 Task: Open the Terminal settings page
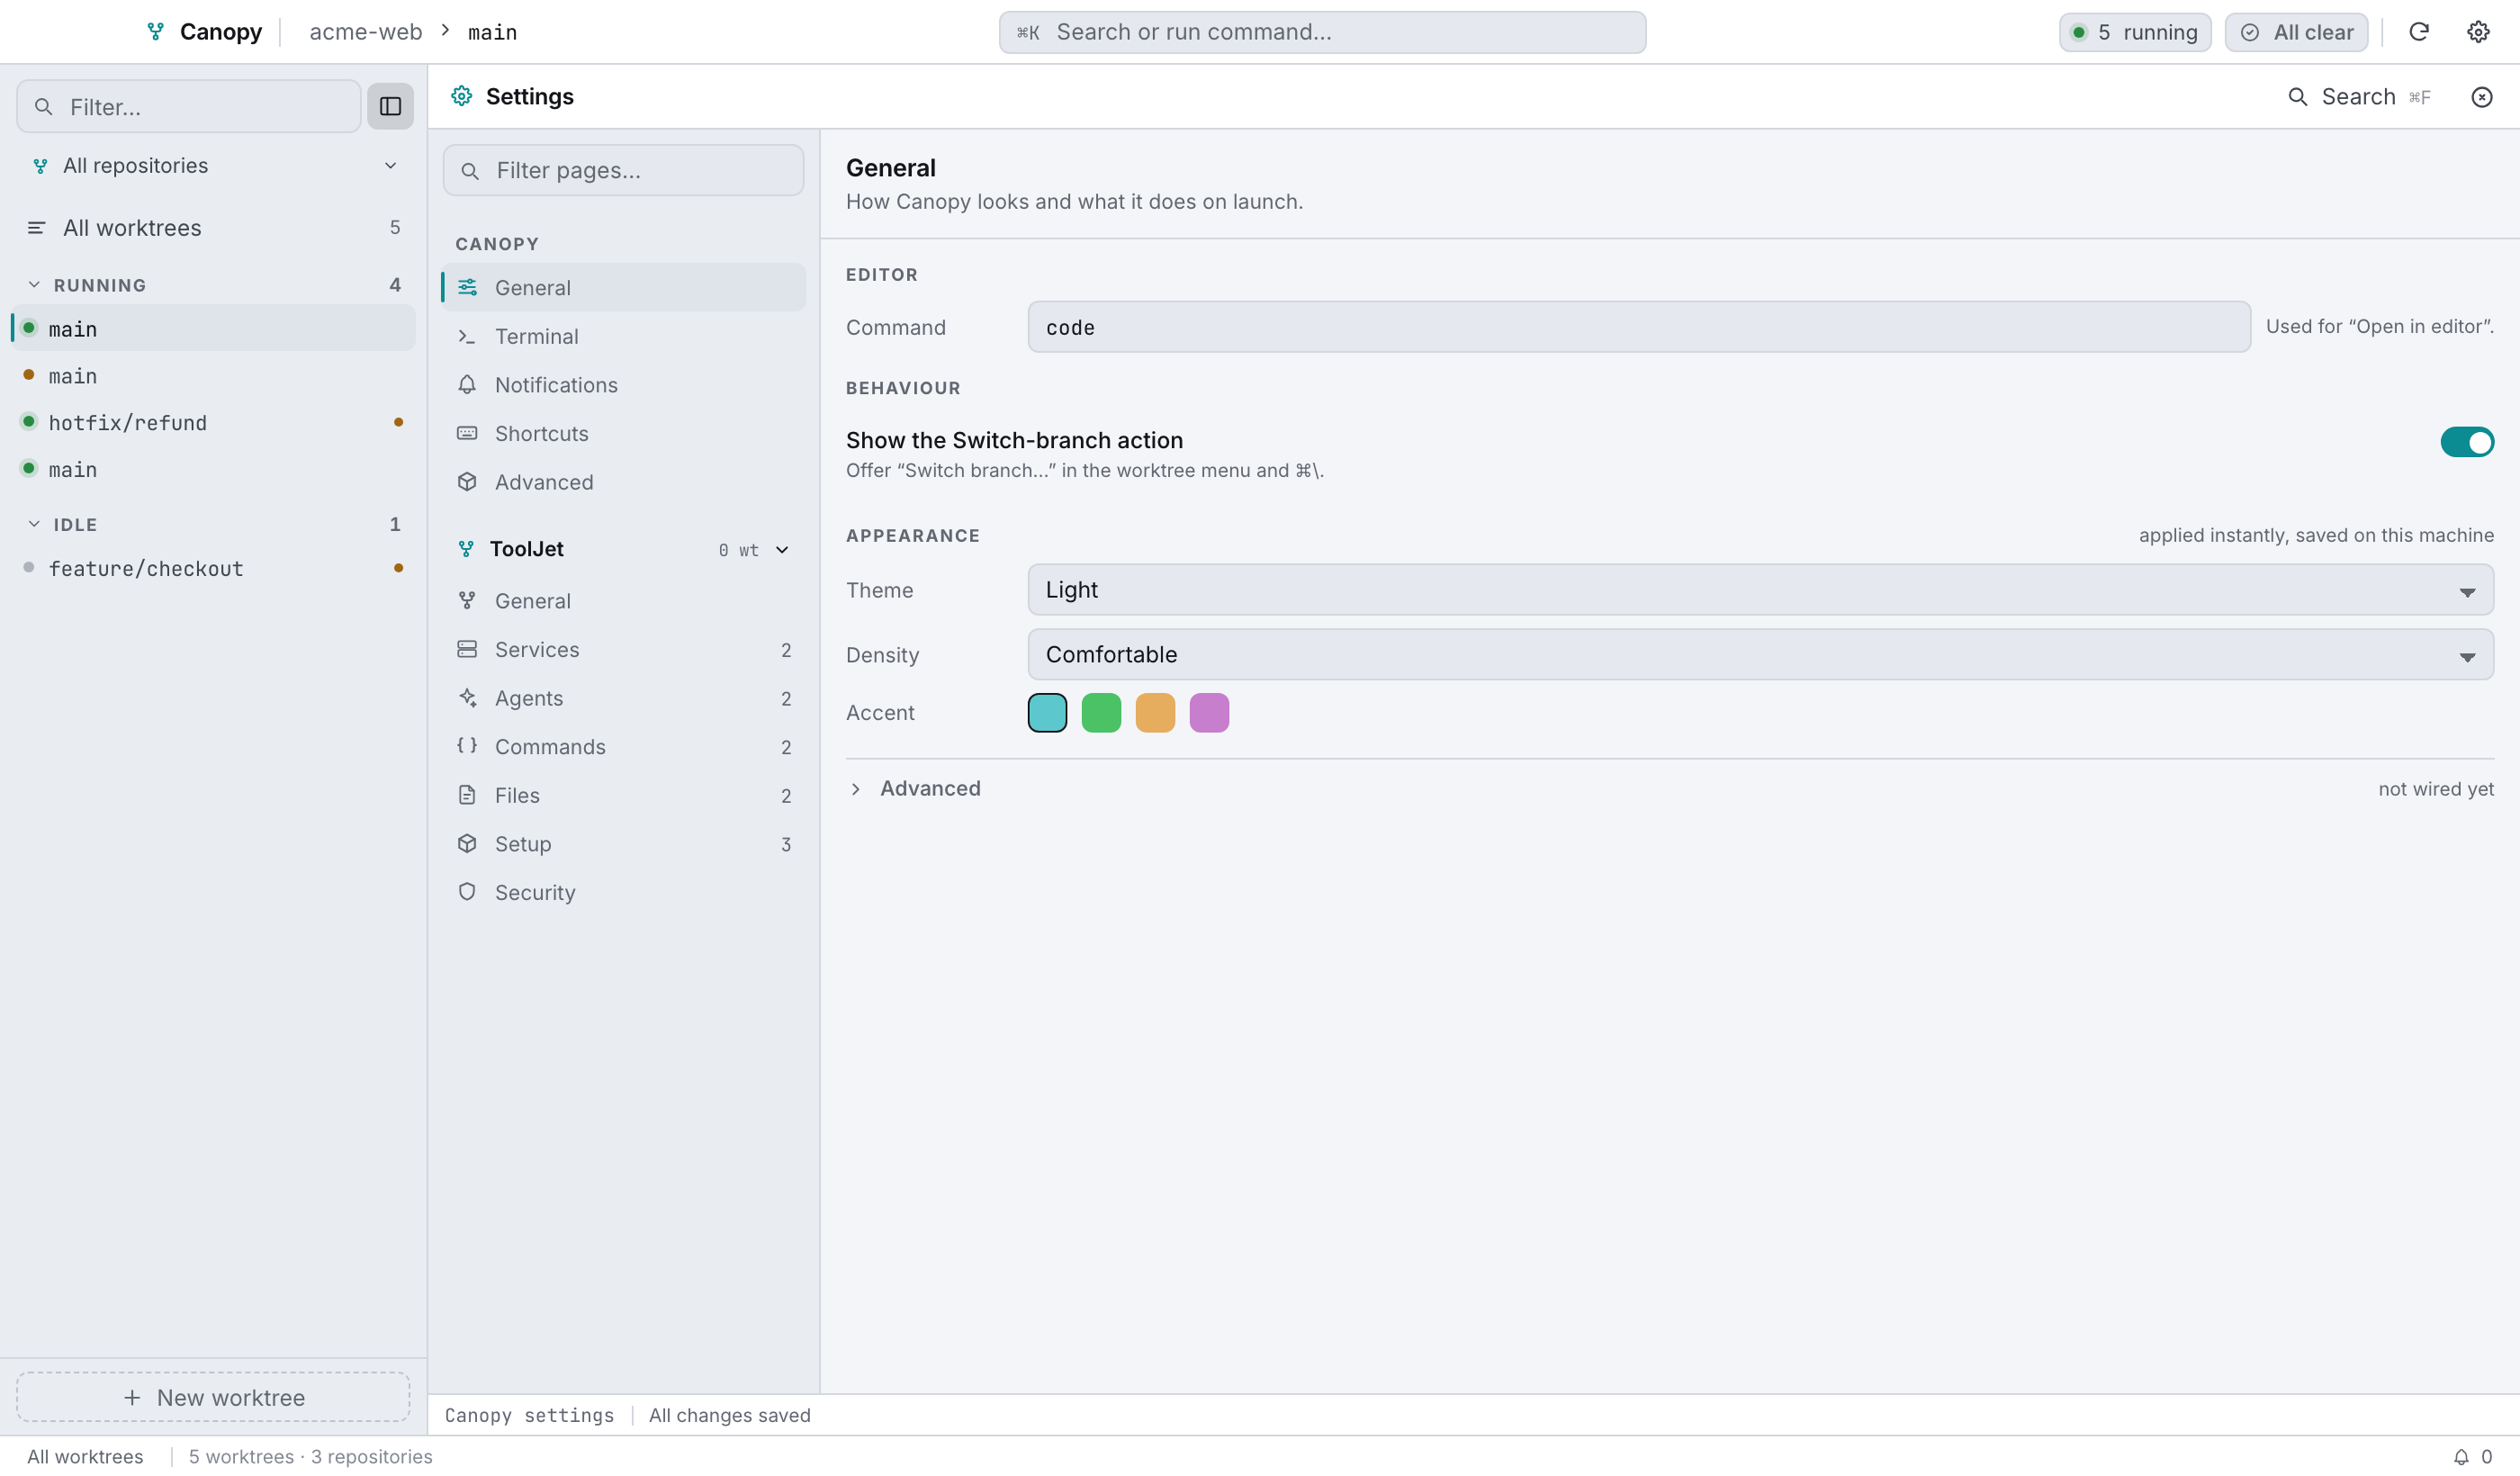pyautogui.click(x=623, y=336)
